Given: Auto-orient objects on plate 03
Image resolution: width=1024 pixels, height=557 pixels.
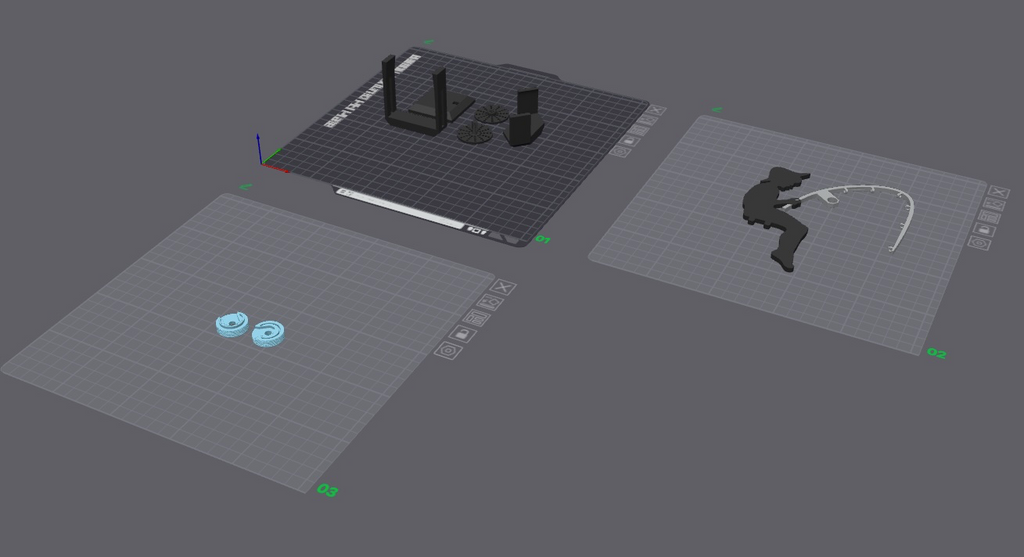Looking at the screenshot, I should coord(489,302).
